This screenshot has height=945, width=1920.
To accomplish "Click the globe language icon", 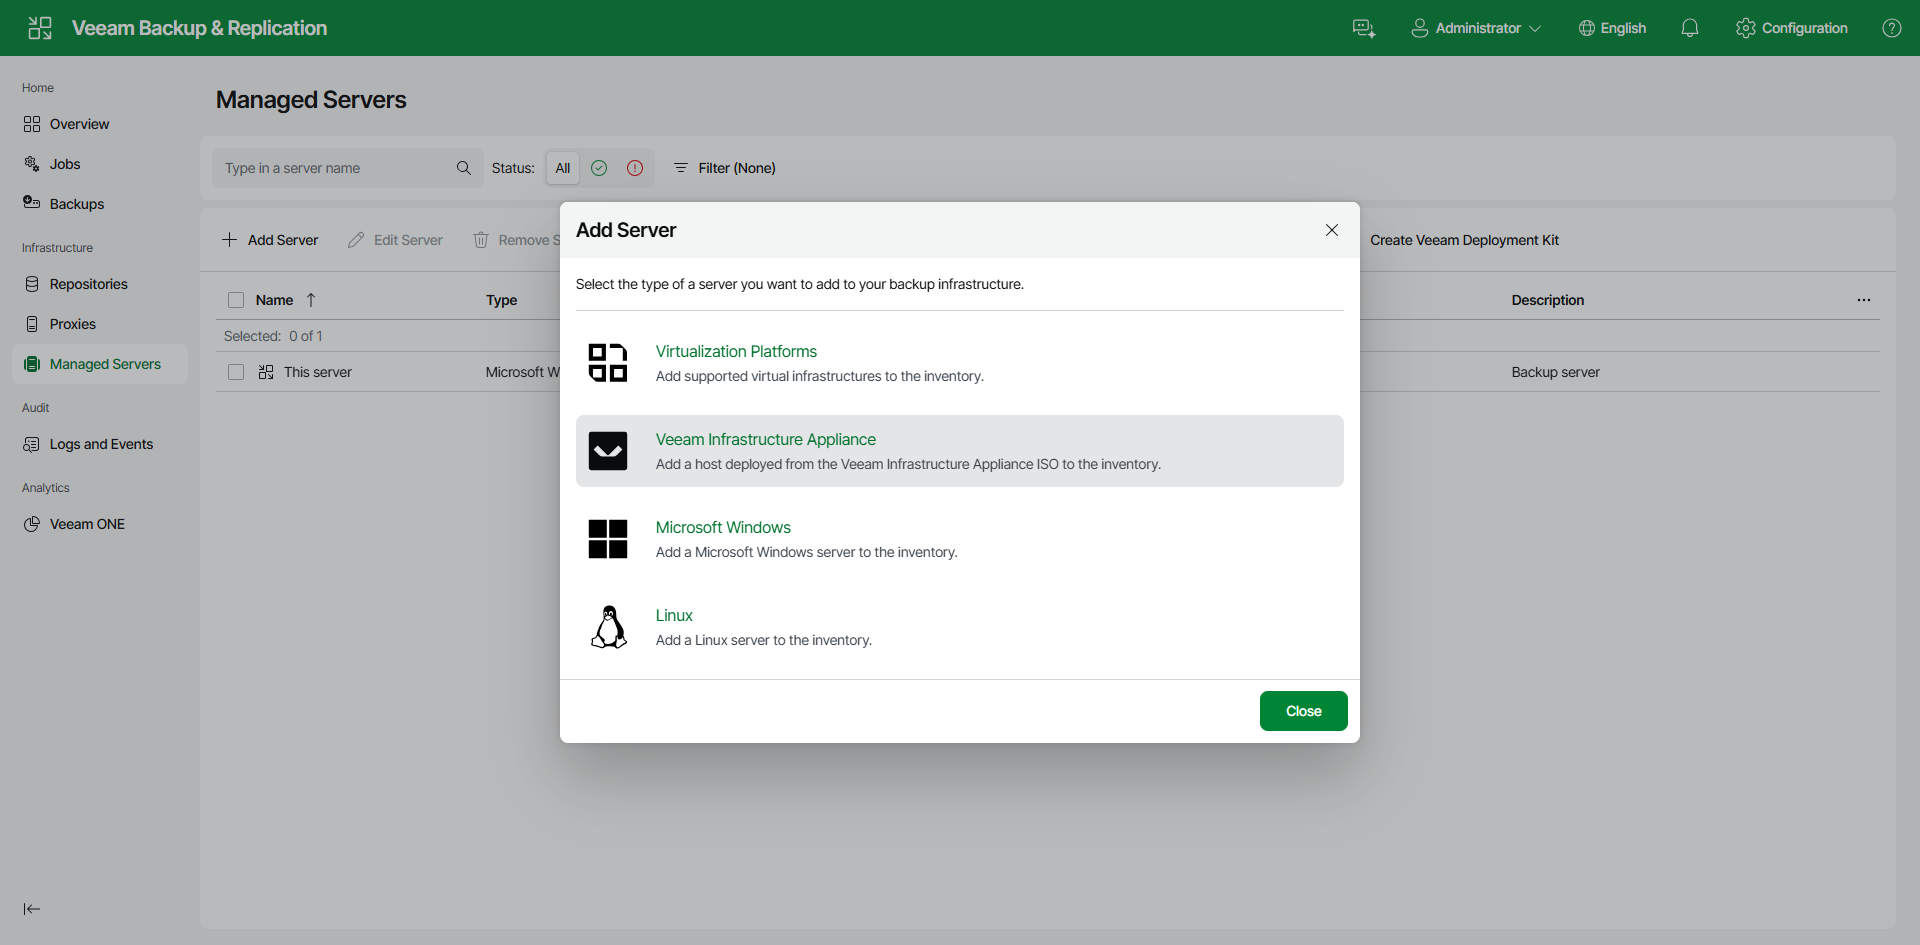I will [1587, 28].
